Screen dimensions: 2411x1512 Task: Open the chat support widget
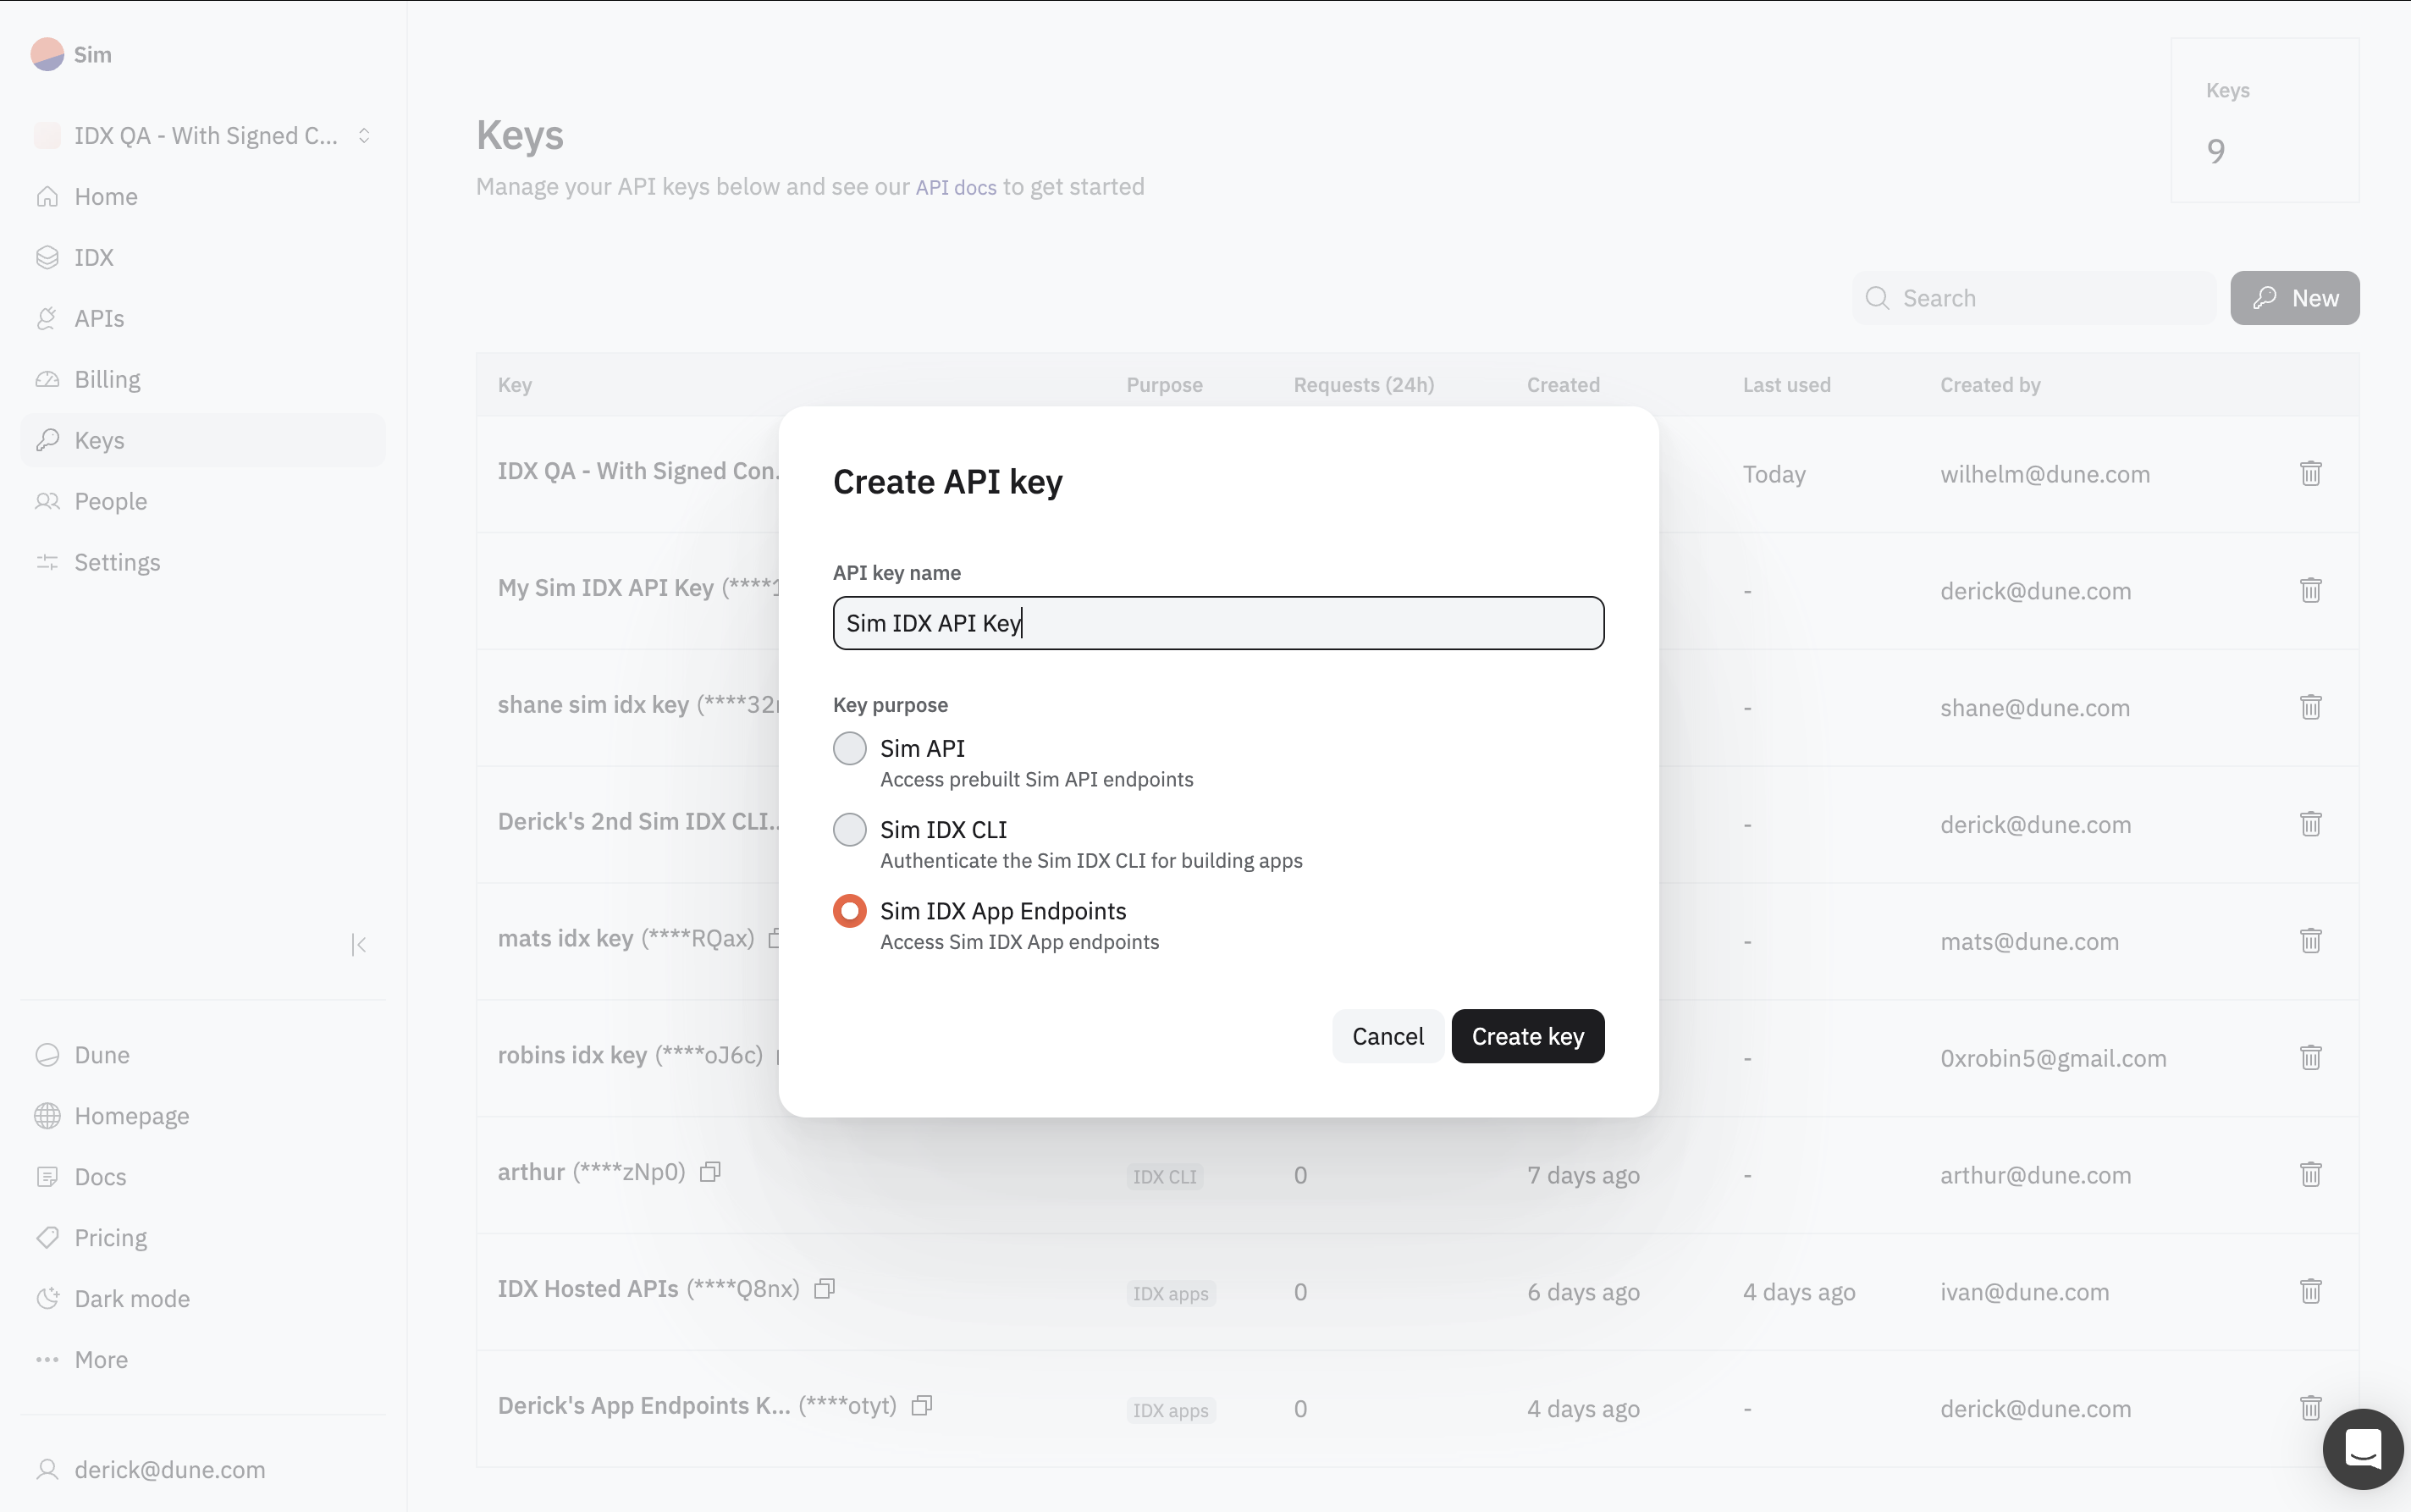coord(2362,1449)
